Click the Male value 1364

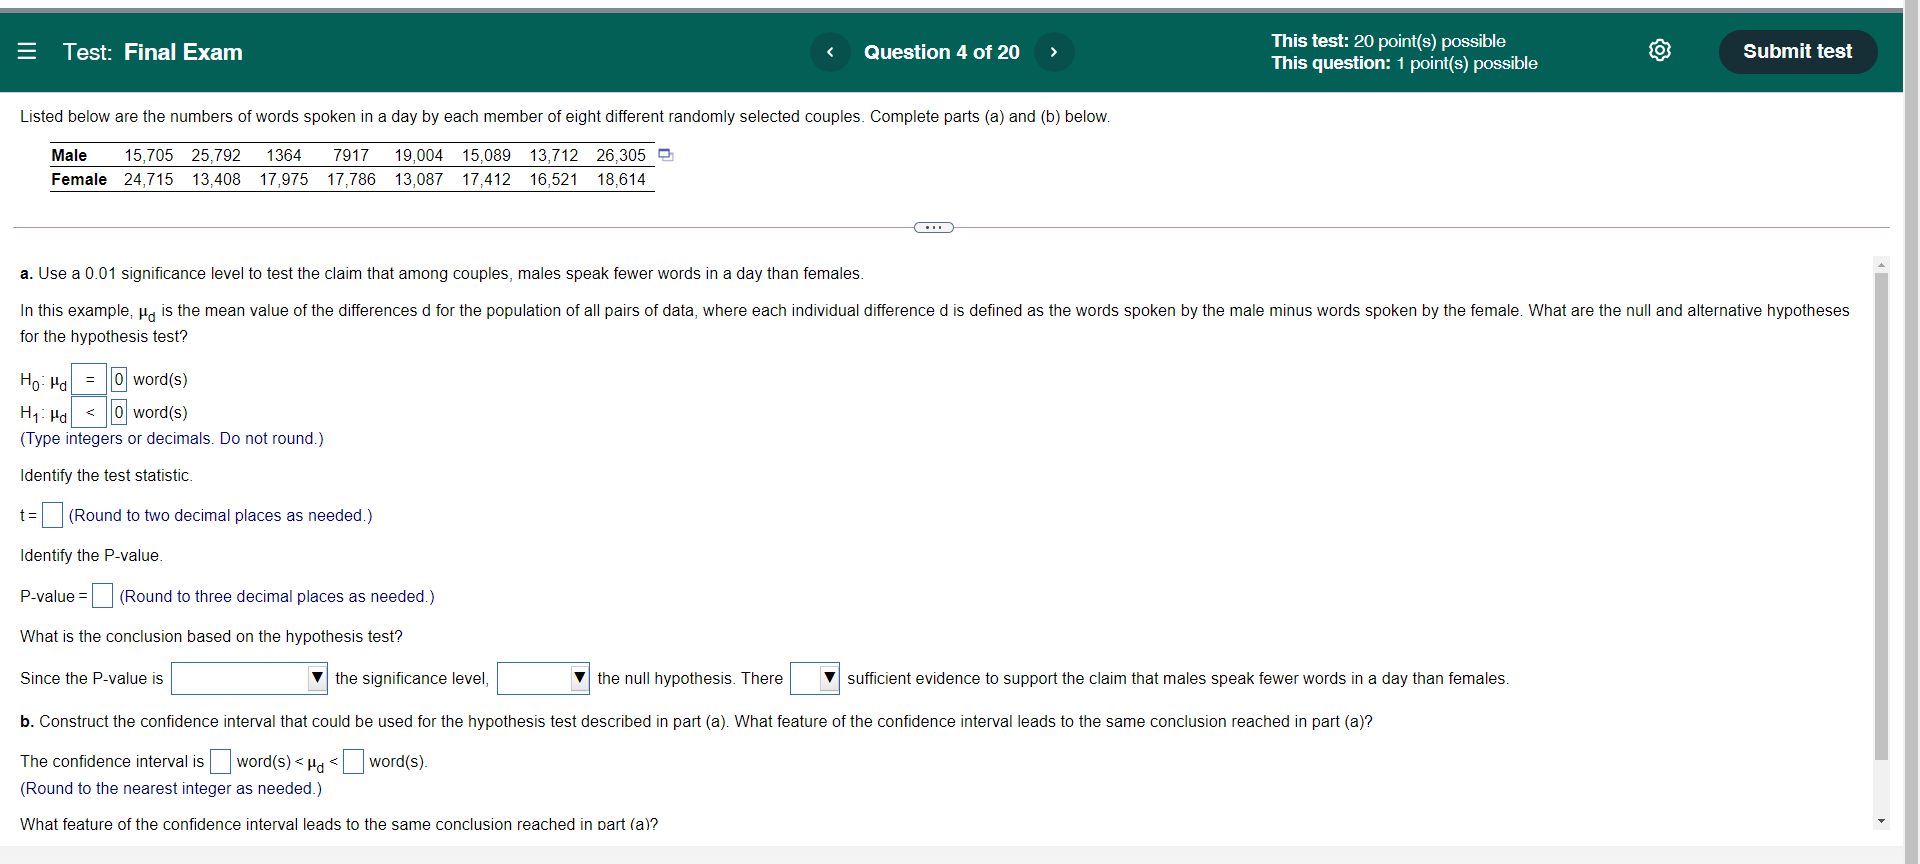(284, 155)
